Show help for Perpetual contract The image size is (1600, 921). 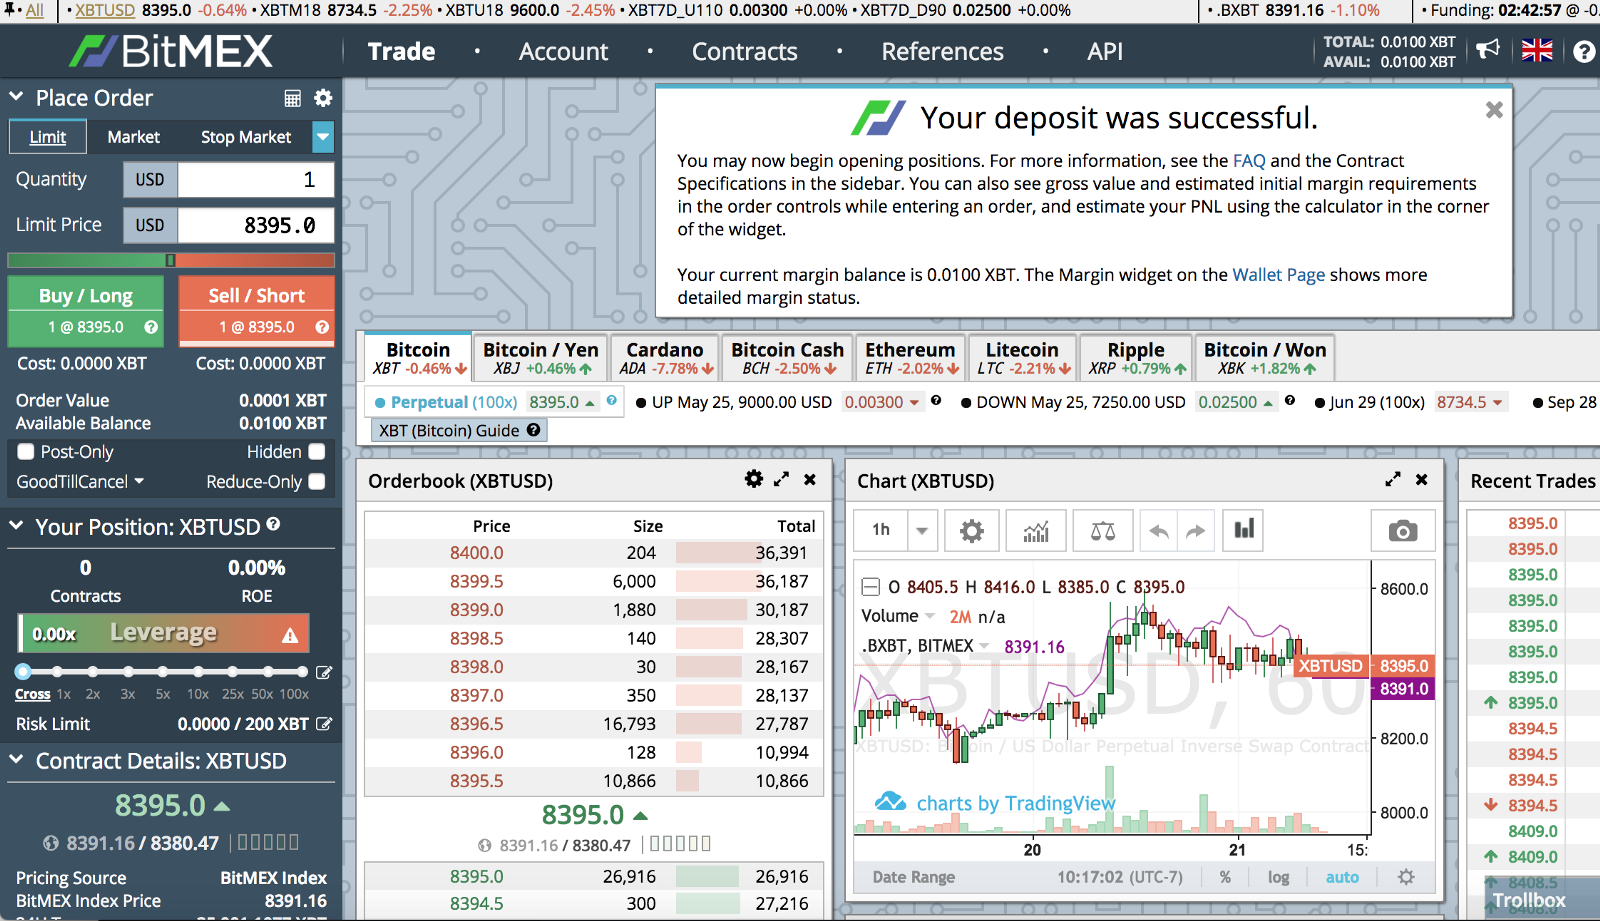(x=612, y=400)
